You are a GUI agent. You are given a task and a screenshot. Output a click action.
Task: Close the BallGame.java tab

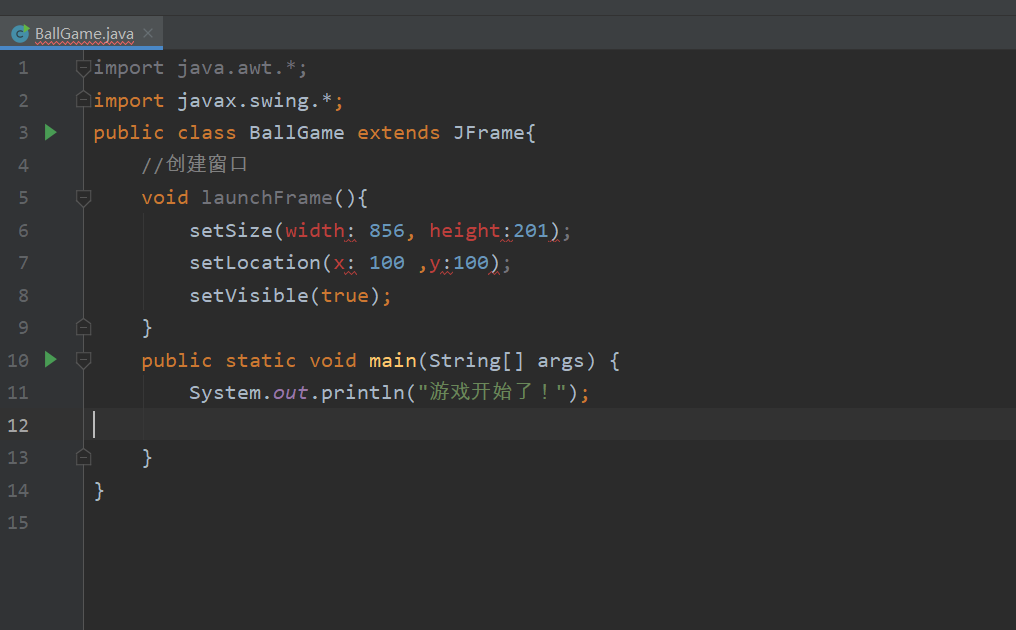148,33
